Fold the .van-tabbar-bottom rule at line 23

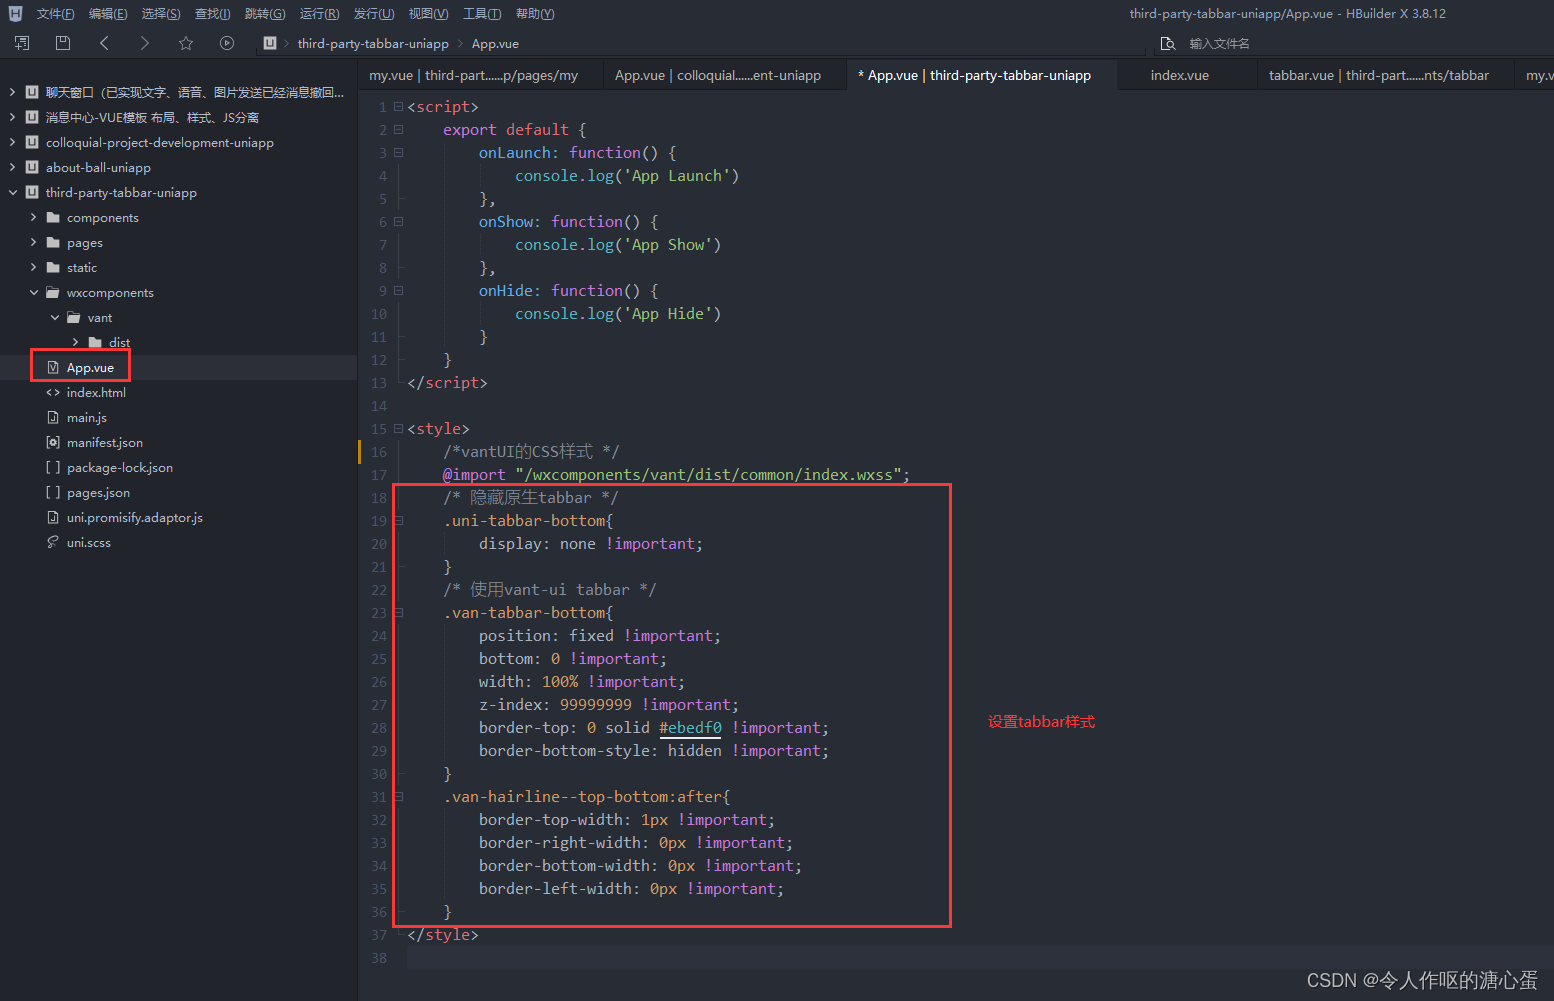398,612
